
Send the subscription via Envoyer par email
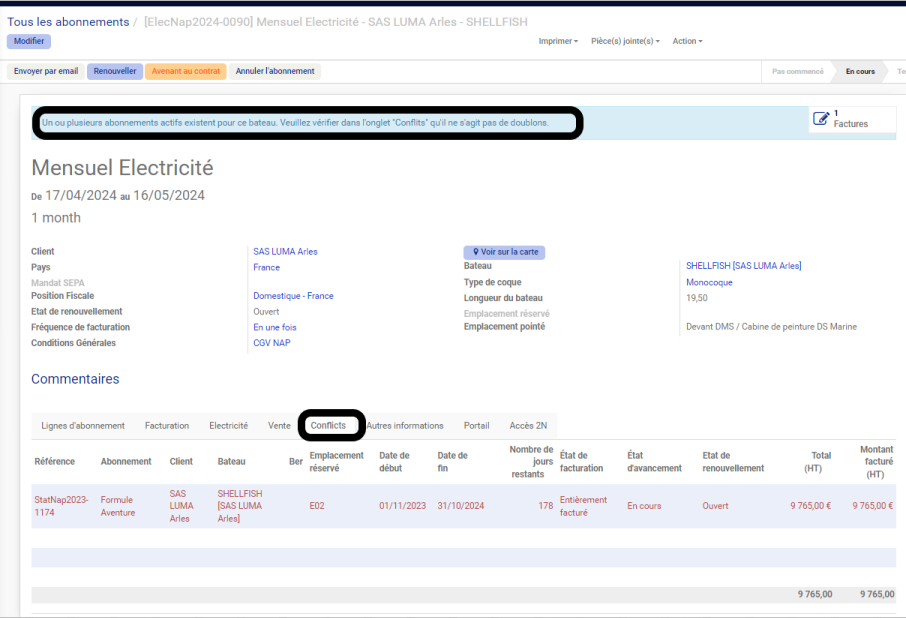tap(46, 71)
